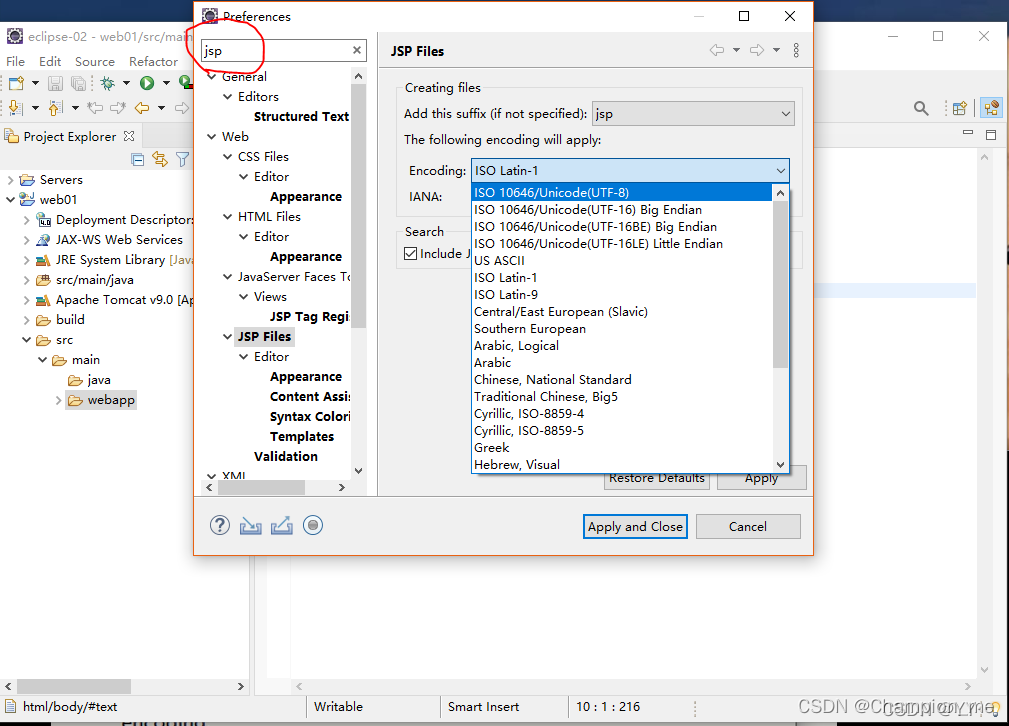Choose US ASCII encoding option

(x=622, y=261)
